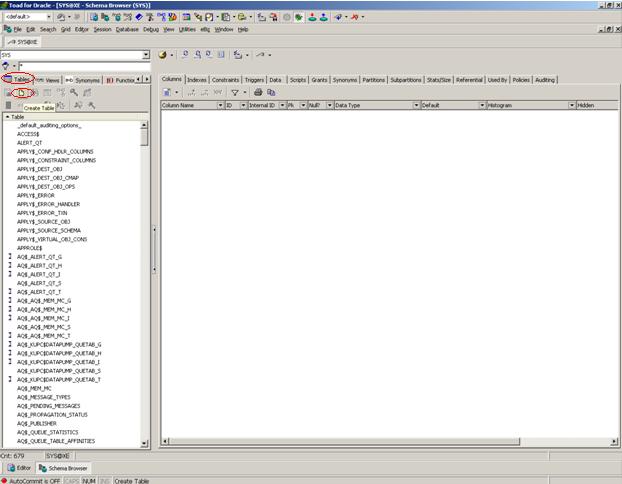Click the red arrow icon at toolbar end
The width and height of the screenshot is (622, 484).
pos(355,17)
